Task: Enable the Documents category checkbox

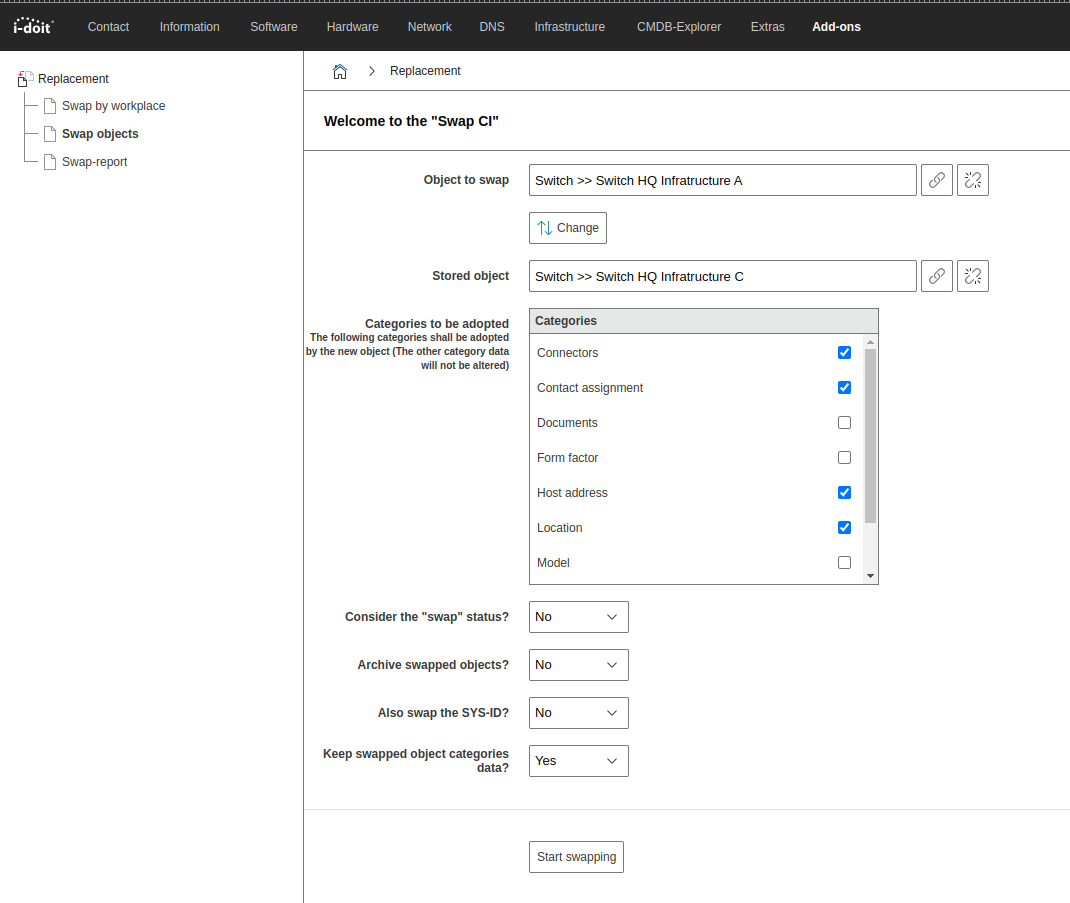Action: click(844, 422)
